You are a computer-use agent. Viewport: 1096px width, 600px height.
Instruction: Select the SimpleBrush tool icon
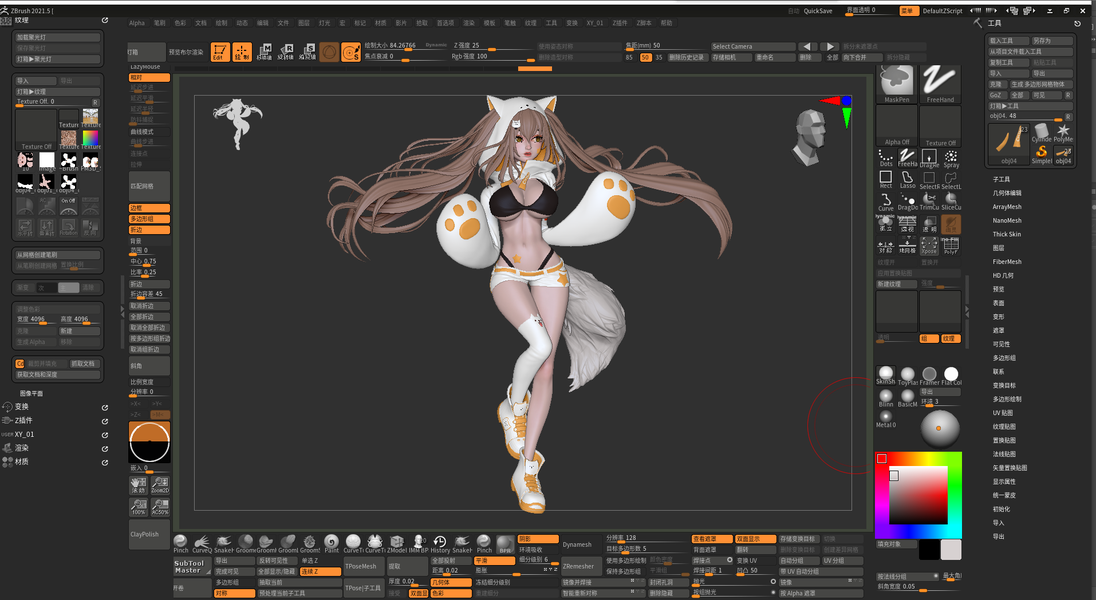[x=1041, y=155]
